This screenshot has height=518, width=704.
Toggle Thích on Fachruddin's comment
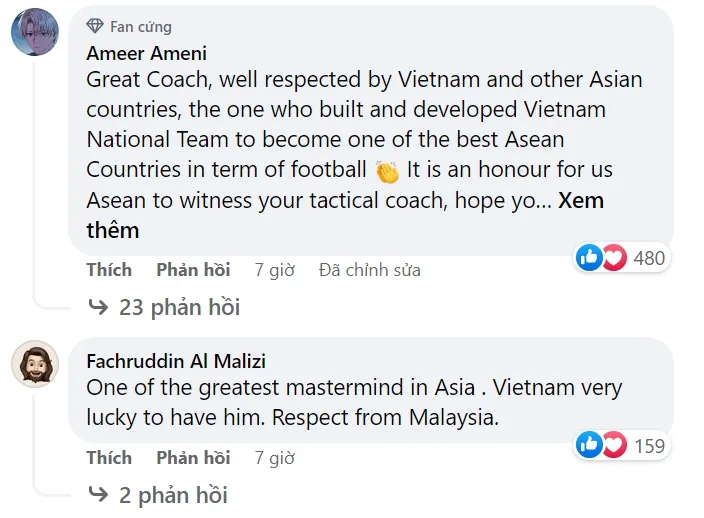(x=109, y=458)
